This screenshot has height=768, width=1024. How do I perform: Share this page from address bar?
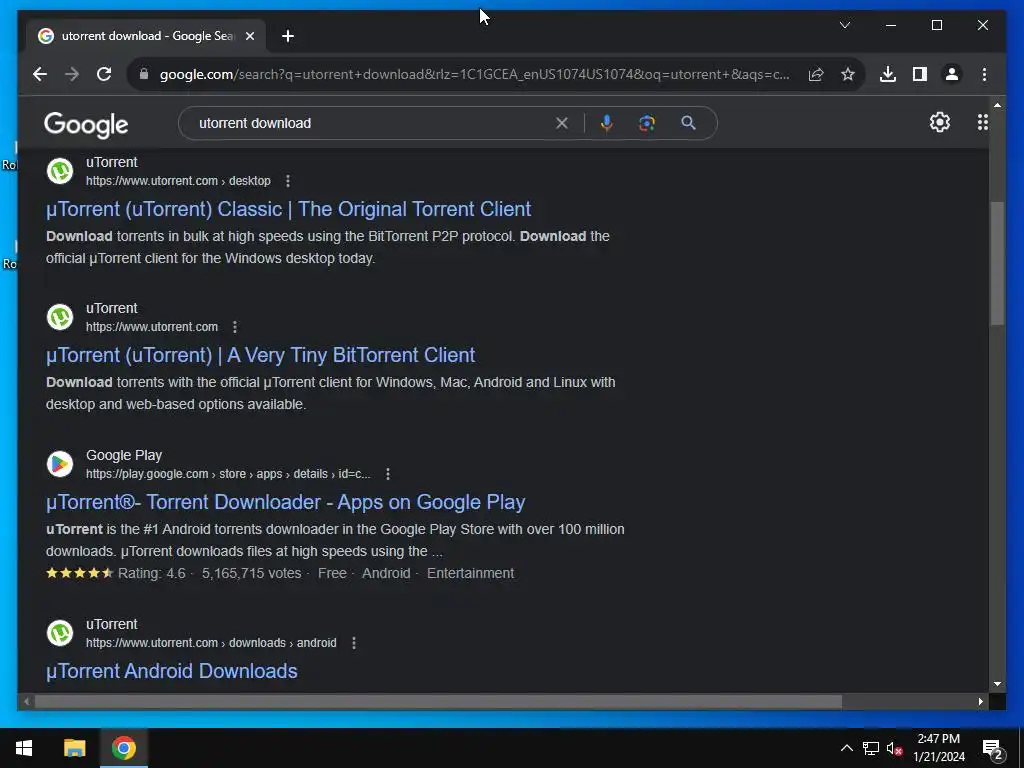point(816,74)
